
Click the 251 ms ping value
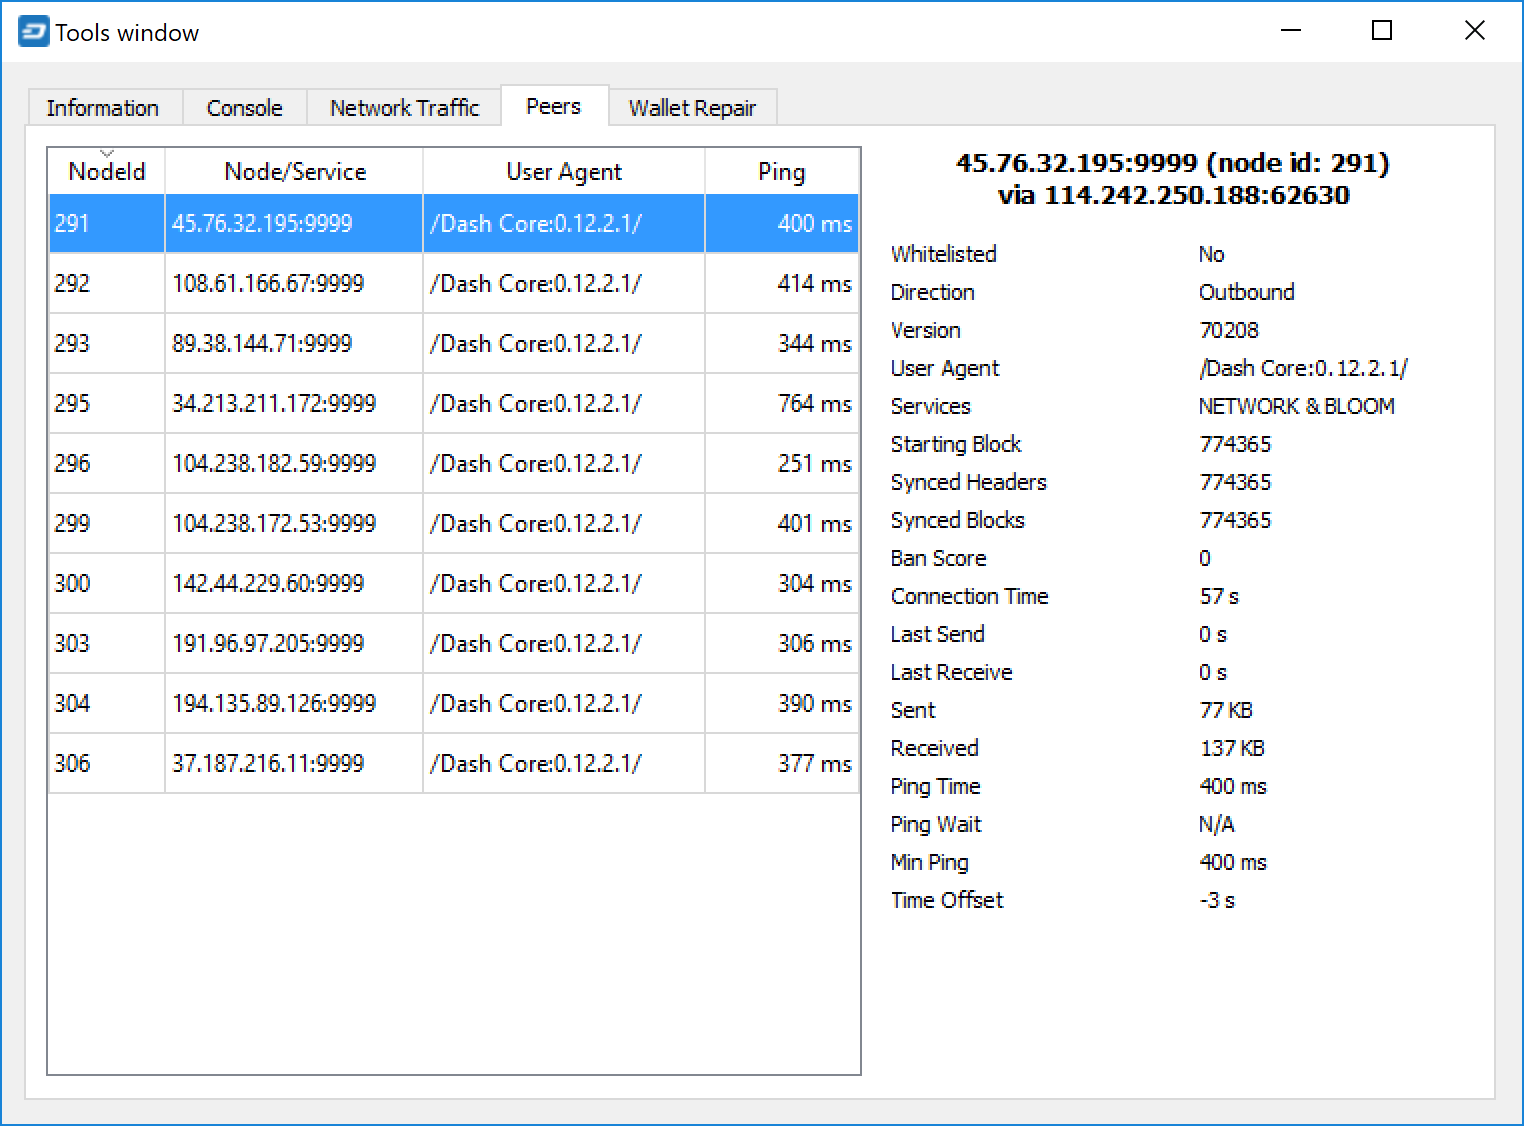[815, 463]
